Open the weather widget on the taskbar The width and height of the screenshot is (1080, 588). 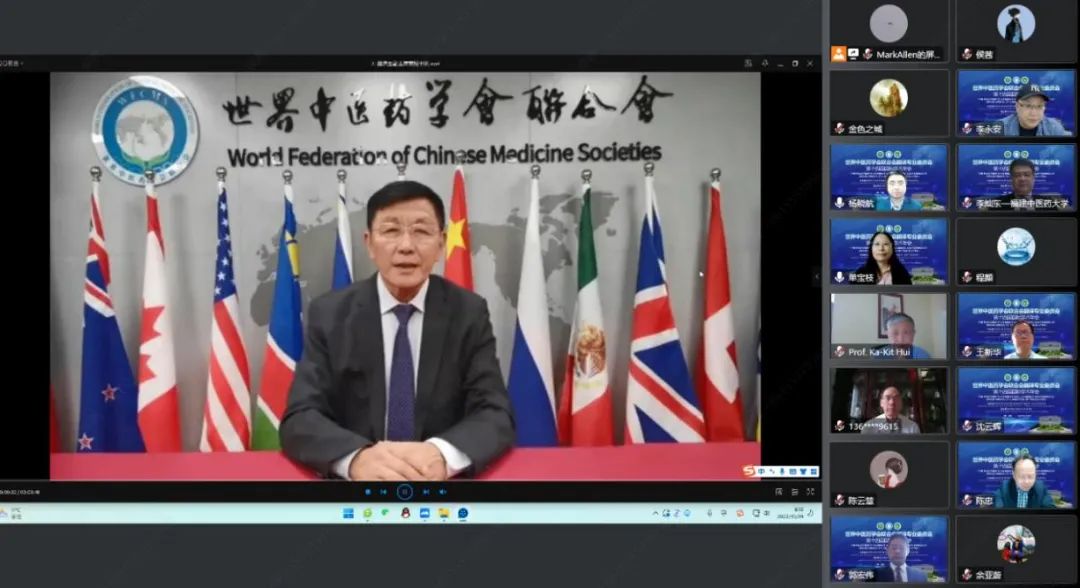coord(12,513)
